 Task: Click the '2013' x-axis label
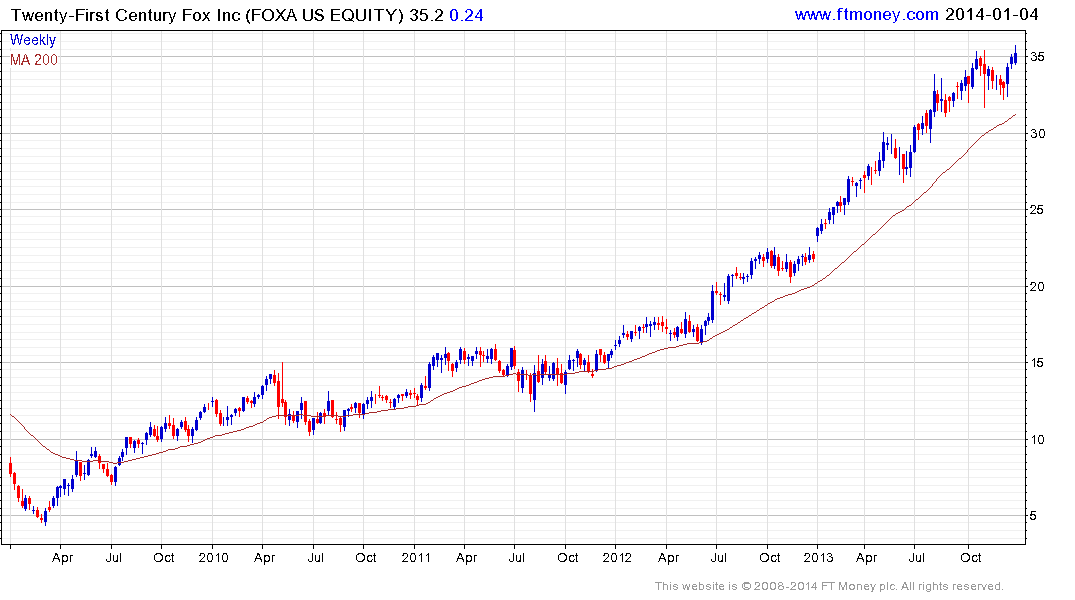[x=818, y=557]
